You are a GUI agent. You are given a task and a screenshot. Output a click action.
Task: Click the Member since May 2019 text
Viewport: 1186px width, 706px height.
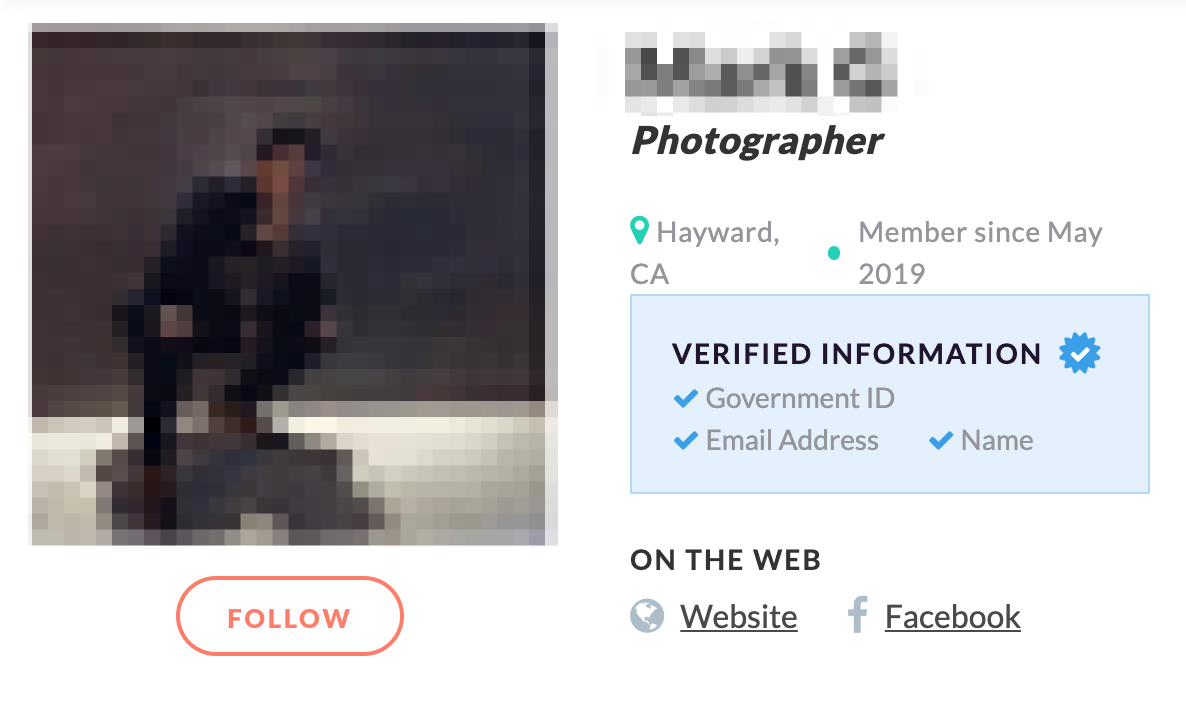tap(980, 253)
